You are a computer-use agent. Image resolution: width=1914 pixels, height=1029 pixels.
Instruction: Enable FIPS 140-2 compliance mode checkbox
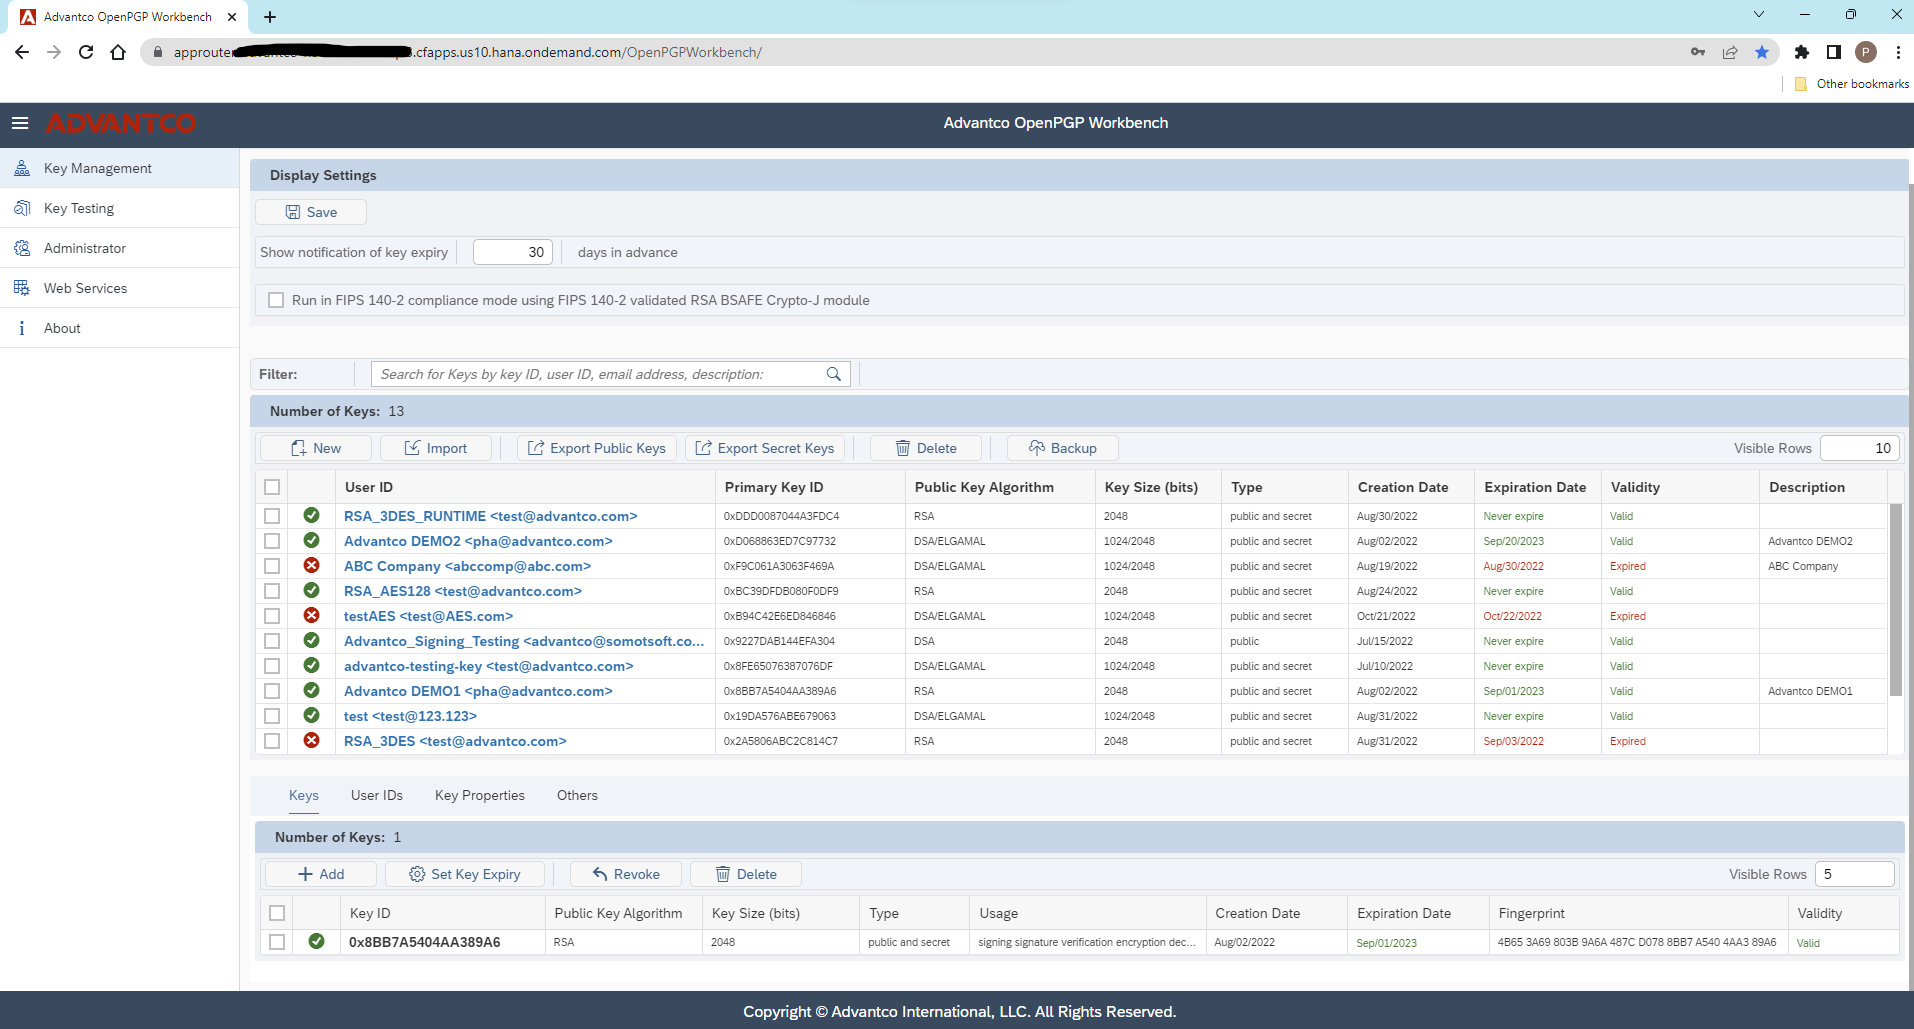coord(276,300)
